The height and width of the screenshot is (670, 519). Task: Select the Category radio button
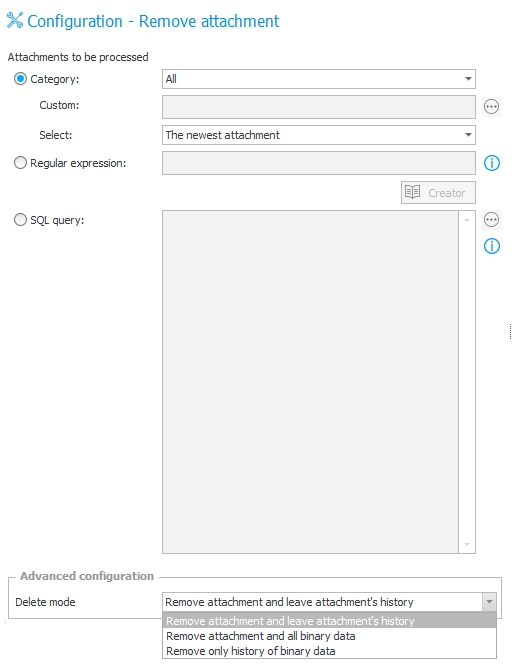pyautogui.click(x=20, y=79)
